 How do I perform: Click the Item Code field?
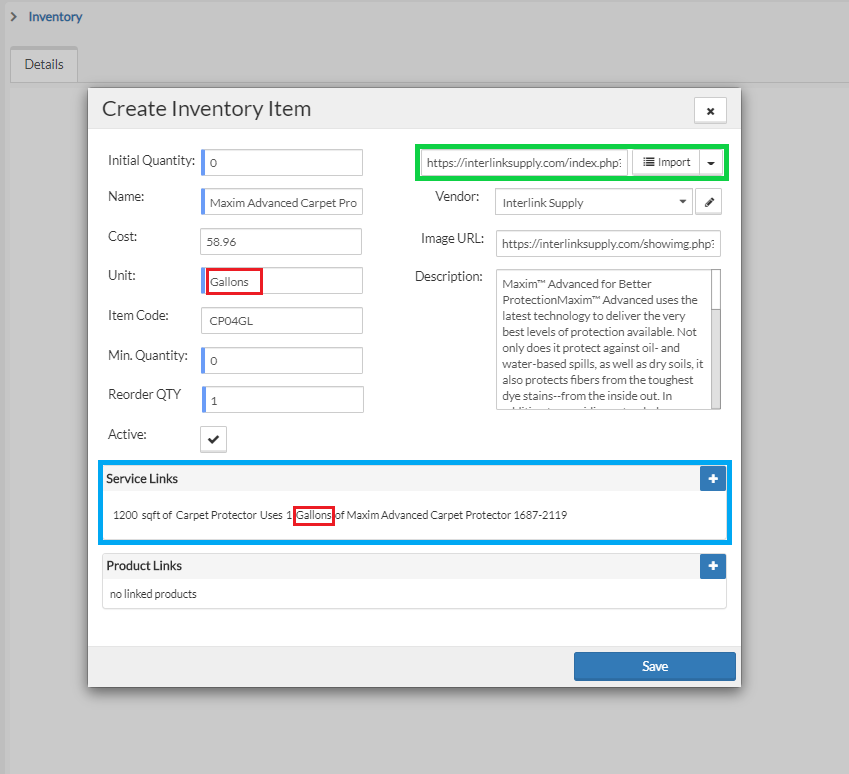coord(281,321)
